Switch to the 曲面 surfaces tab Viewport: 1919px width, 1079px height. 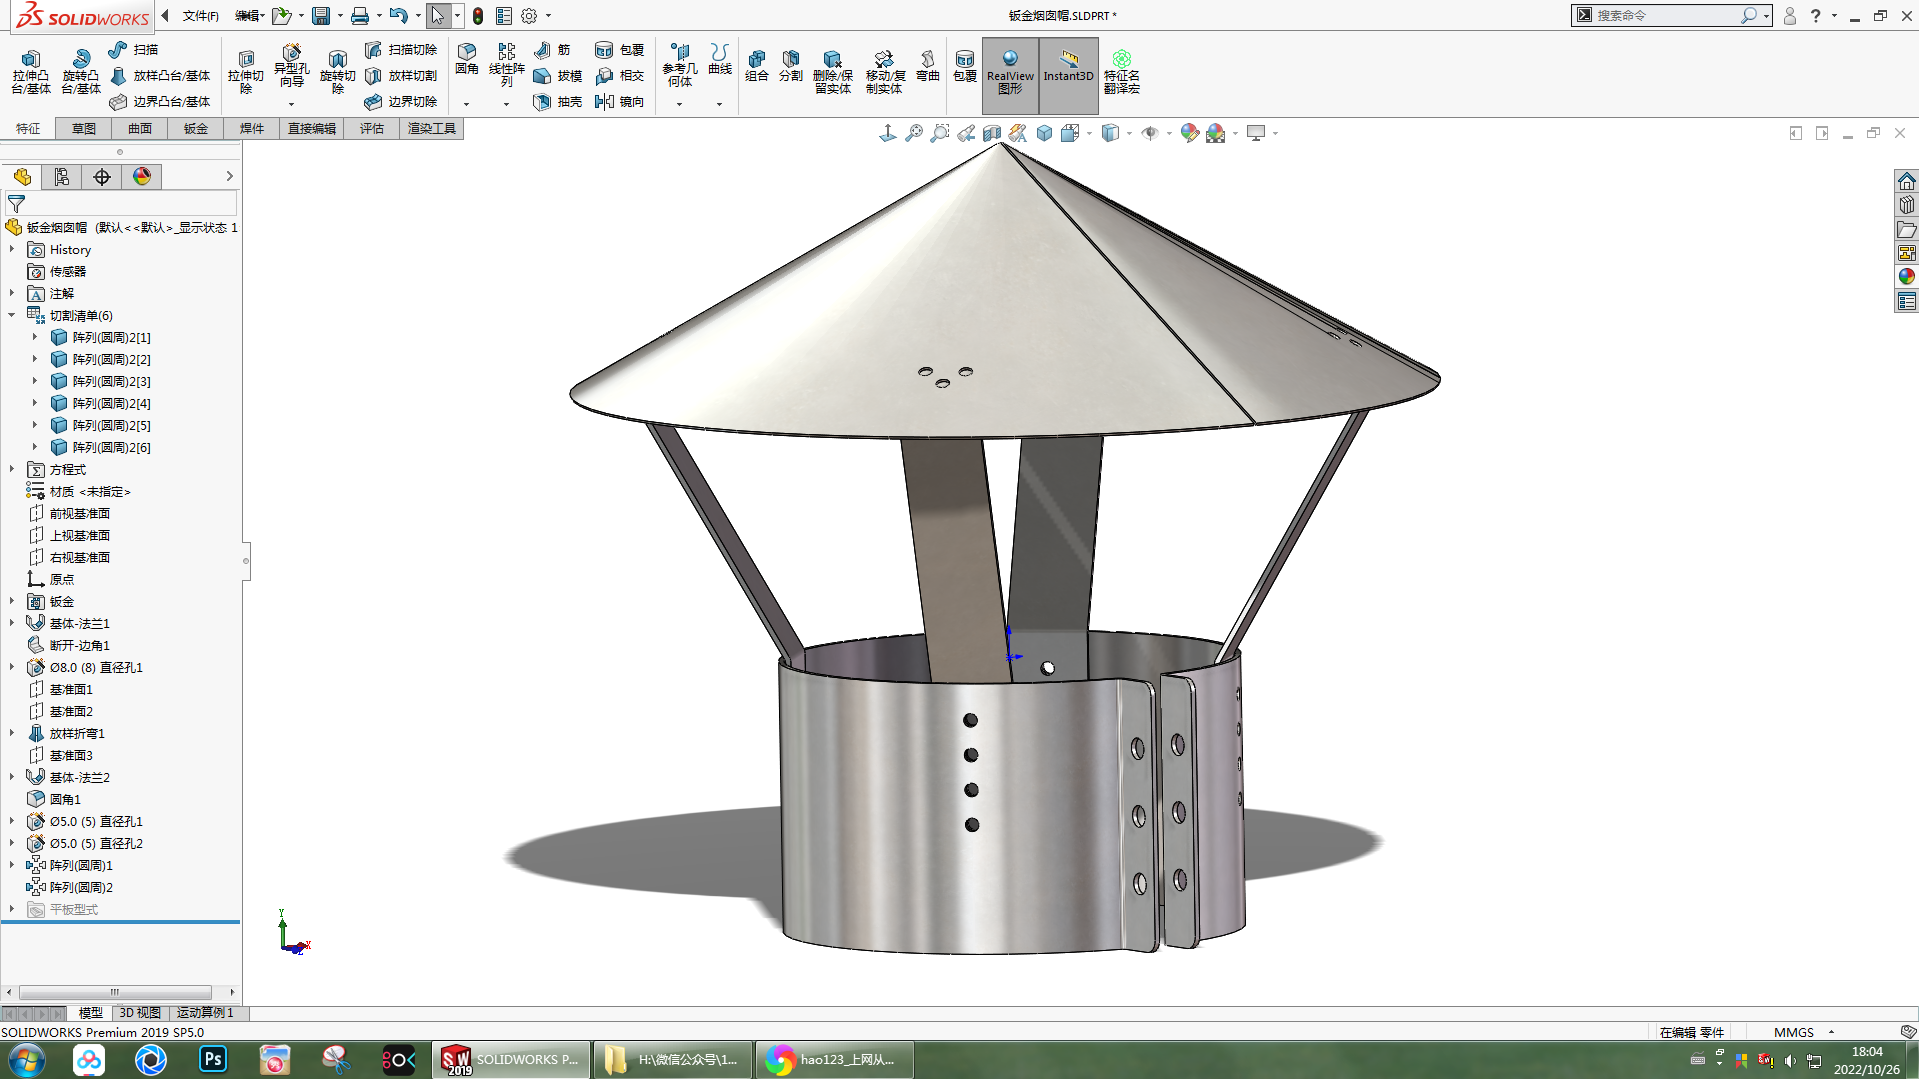coord(140,128)
